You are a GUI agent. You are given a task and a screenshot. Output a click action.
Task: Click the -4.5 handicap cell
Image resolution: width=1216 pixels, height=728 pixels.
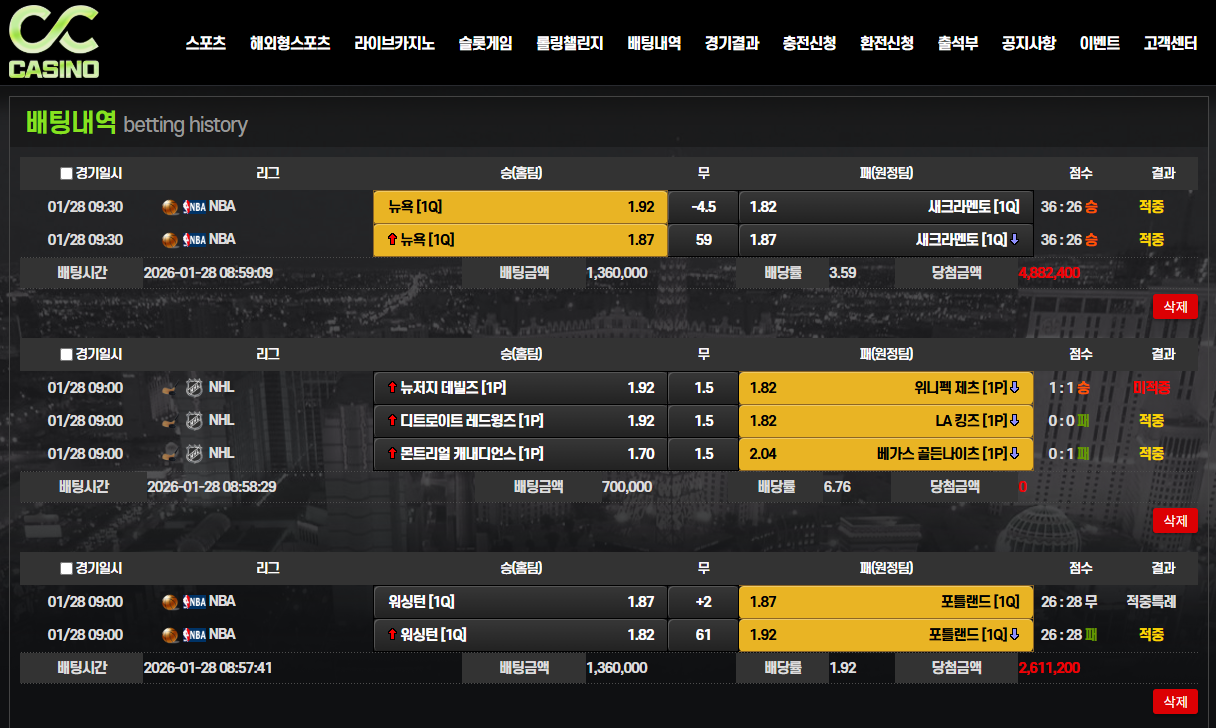click(x=703, y=207)
